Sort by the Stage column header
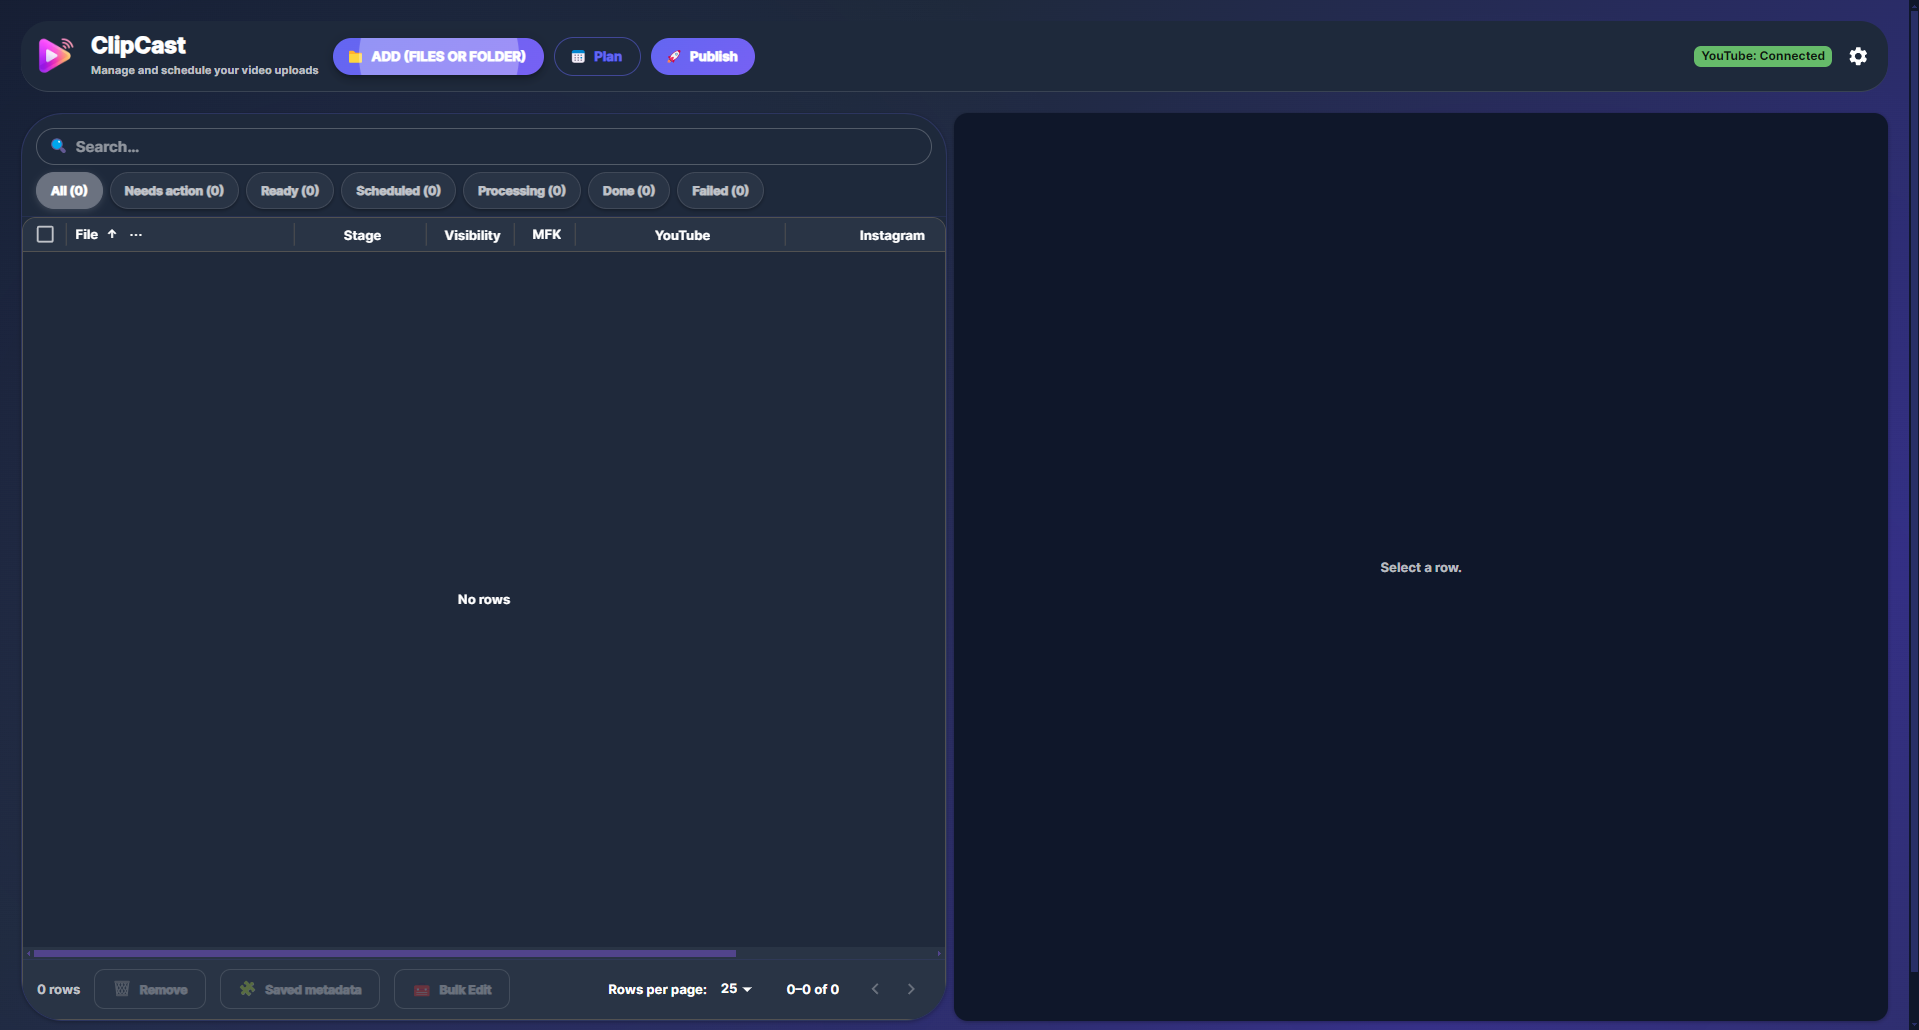 [x=362, y=235]
